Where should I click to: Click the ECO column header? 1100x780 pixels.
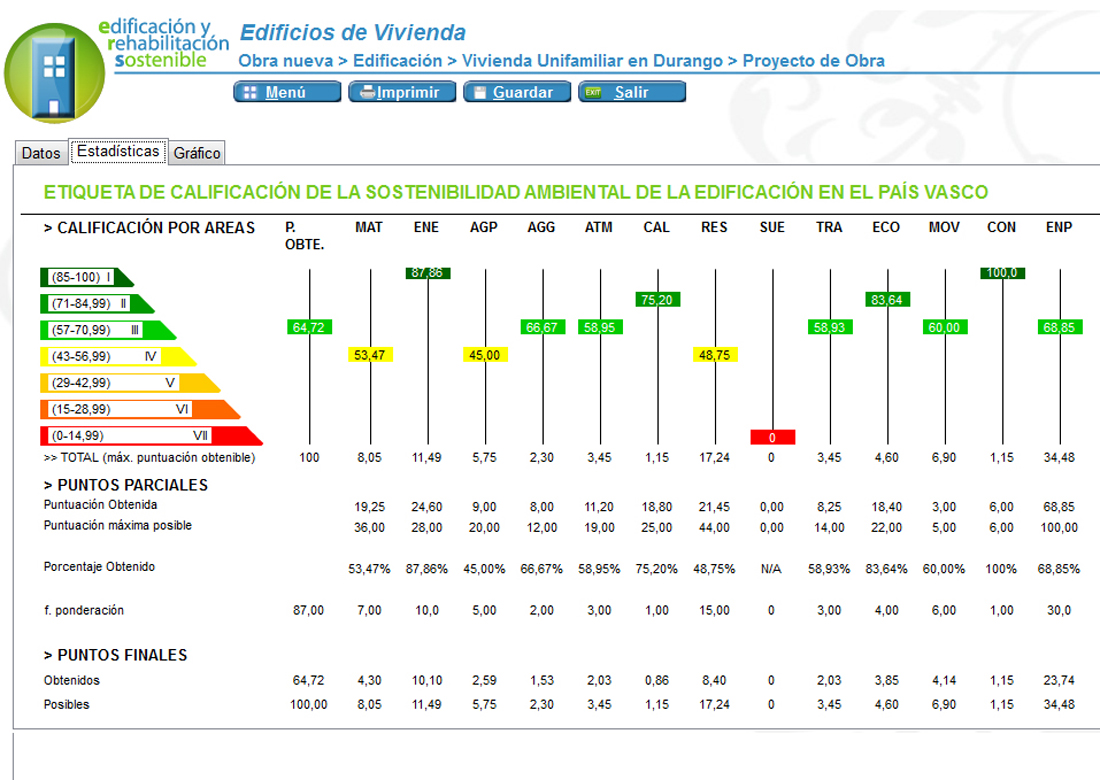pyautogui.click(x=886, y=227)
